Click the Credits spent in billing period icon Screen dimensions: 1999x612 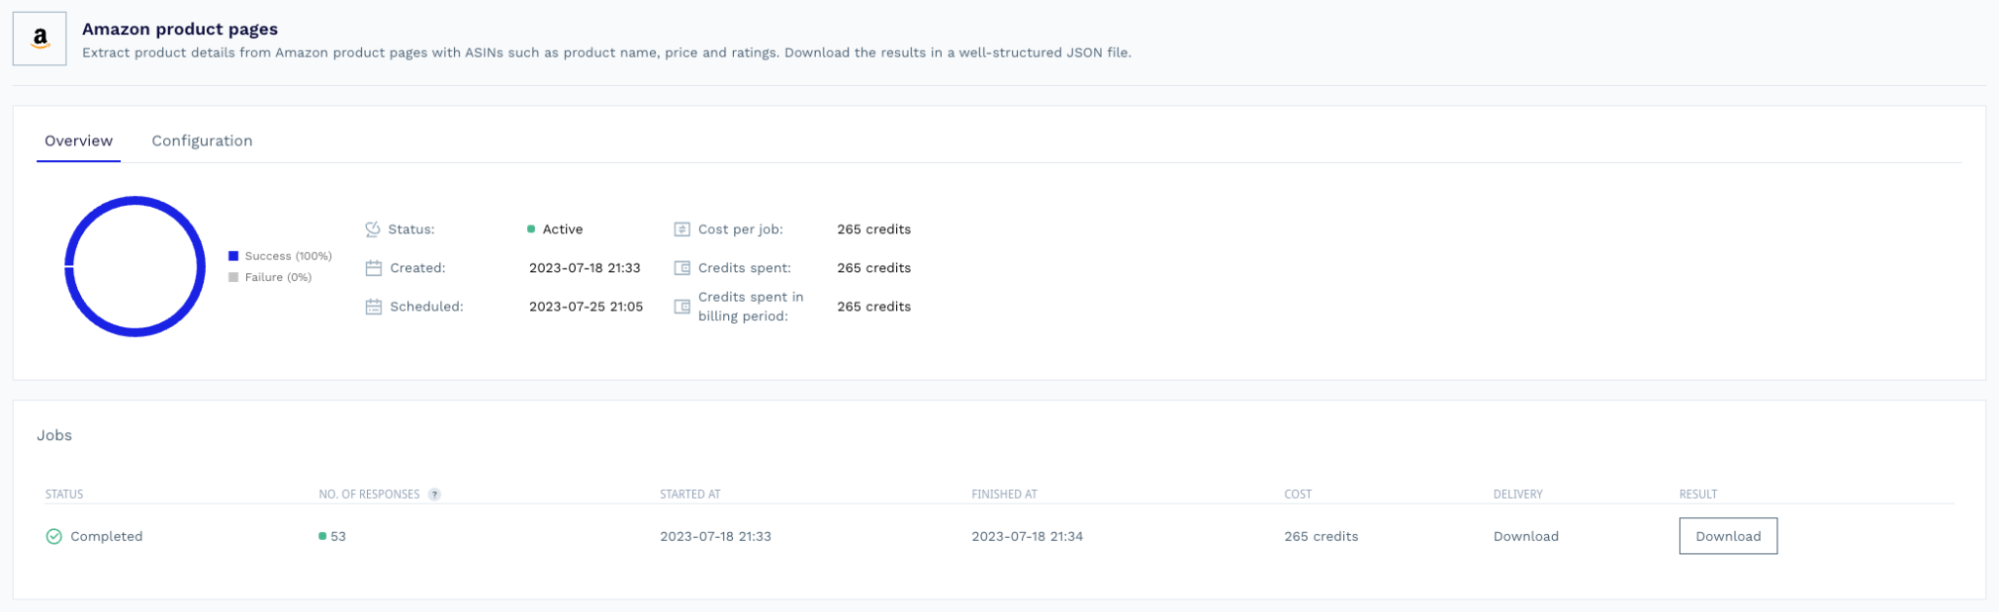(x=682, y=307)
